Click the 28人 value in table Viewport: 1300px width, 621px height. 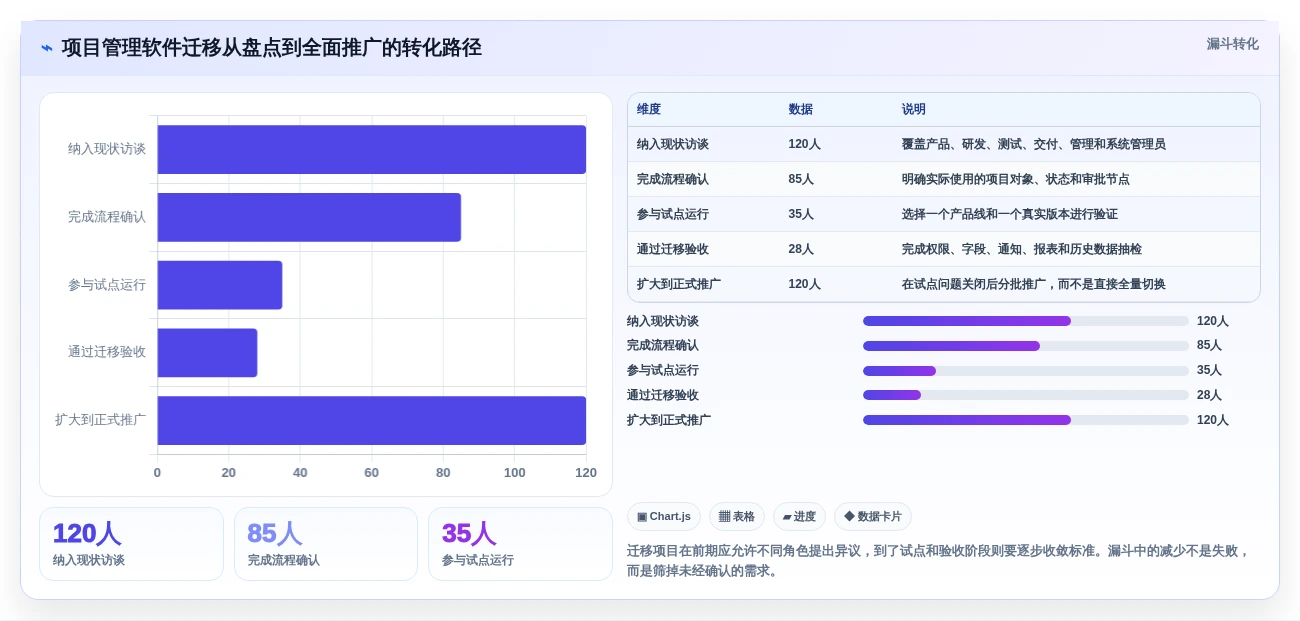pos(801,249)
